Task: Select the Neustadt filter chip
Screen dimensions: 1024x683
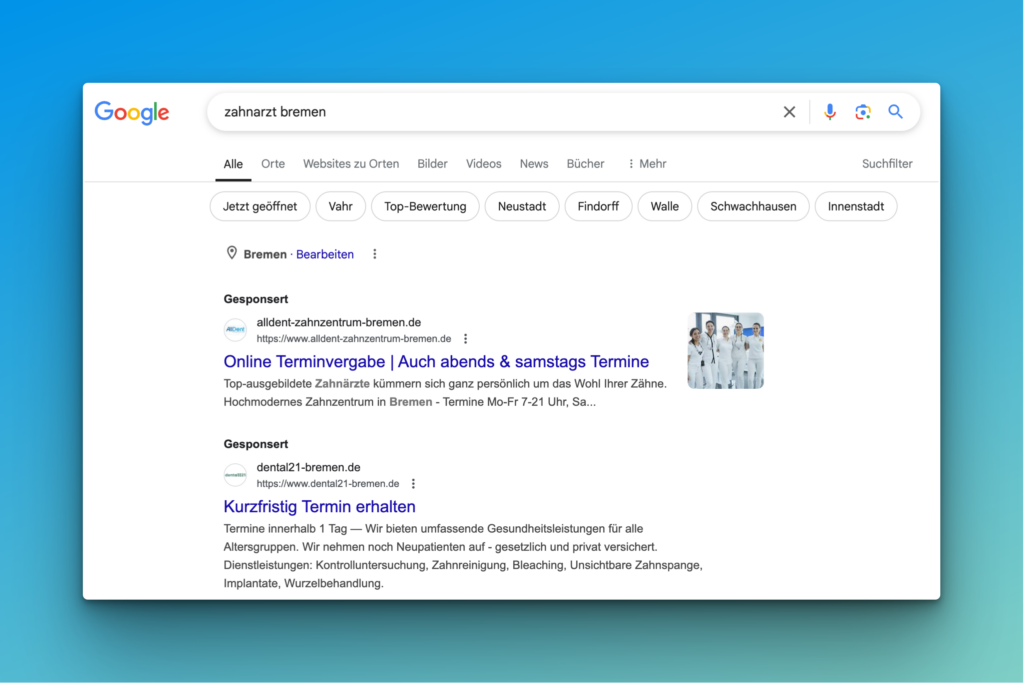Action: (x=522, y=206)
